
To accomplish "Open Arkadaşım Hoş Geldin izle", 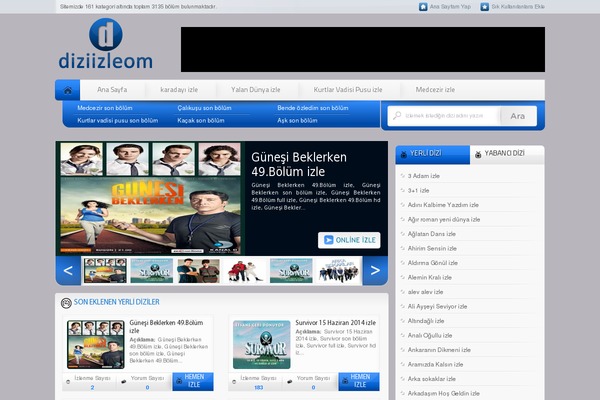I will pyautogui.click(x=443, y=393).
